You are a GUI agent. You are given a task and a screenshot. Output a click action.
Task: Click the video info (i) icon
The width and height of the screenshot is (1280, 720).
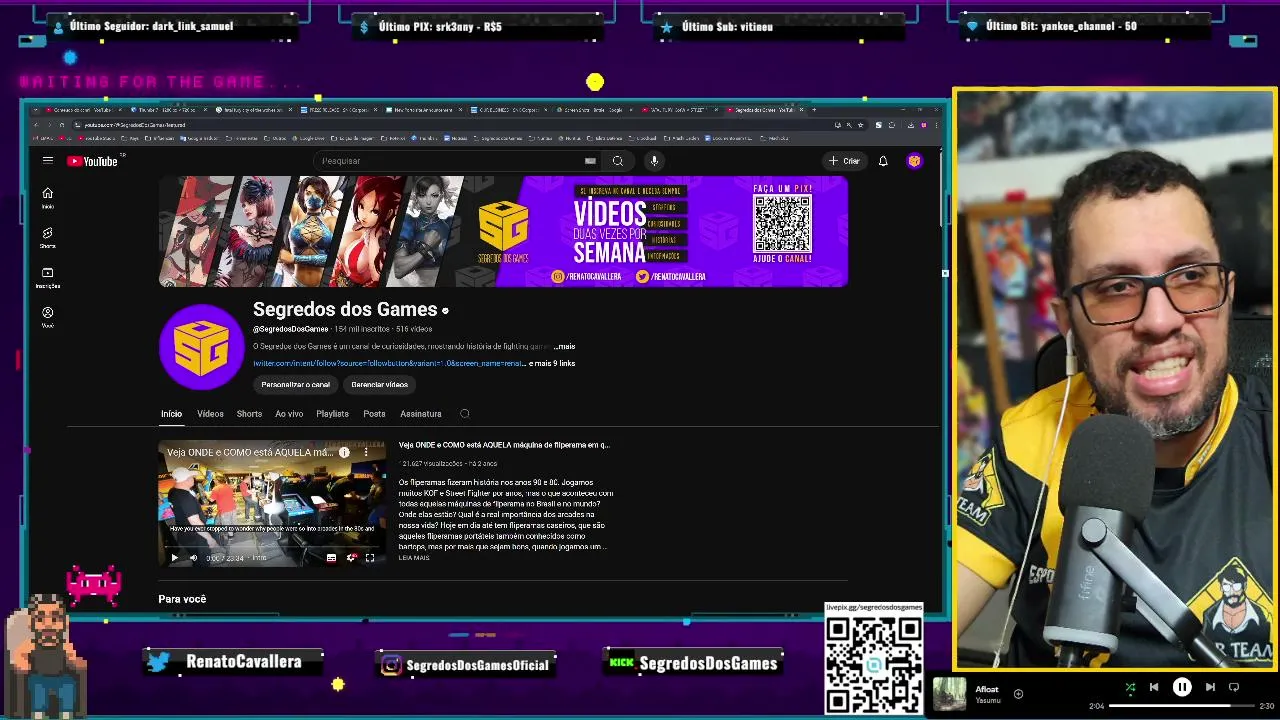pyautogui.click(x=344, y=453)
